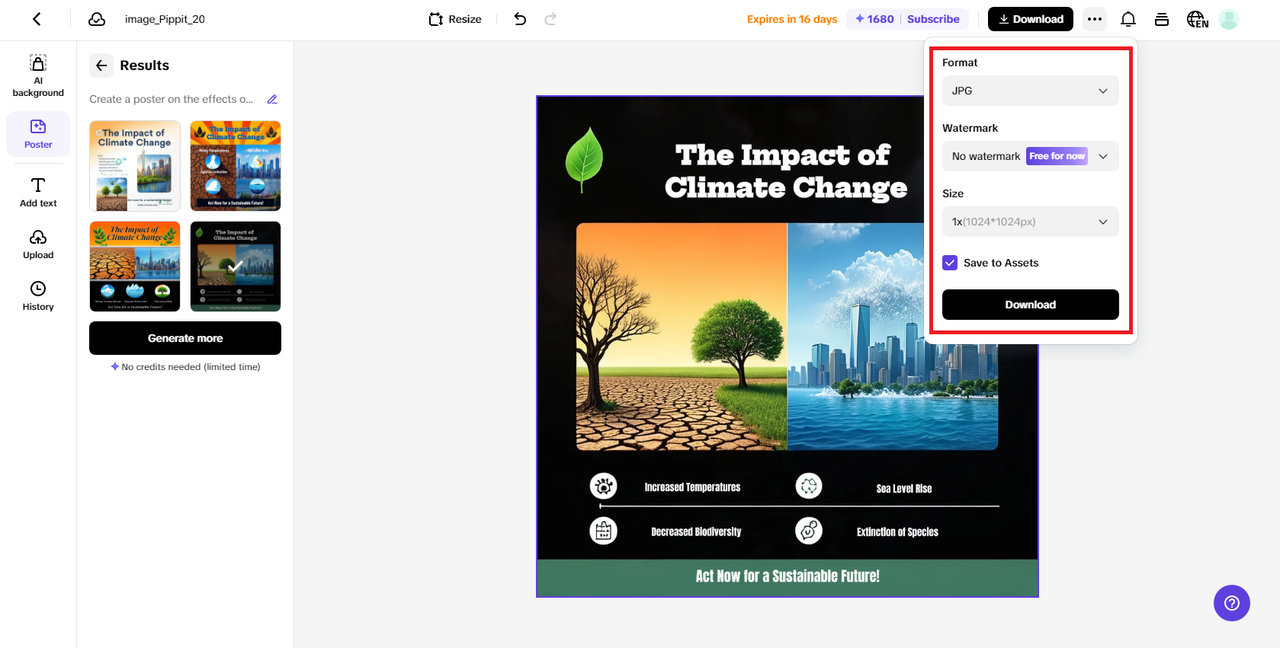Click the Subscribe link in header
Viewport: 1280px width, 648px height.
933,19
